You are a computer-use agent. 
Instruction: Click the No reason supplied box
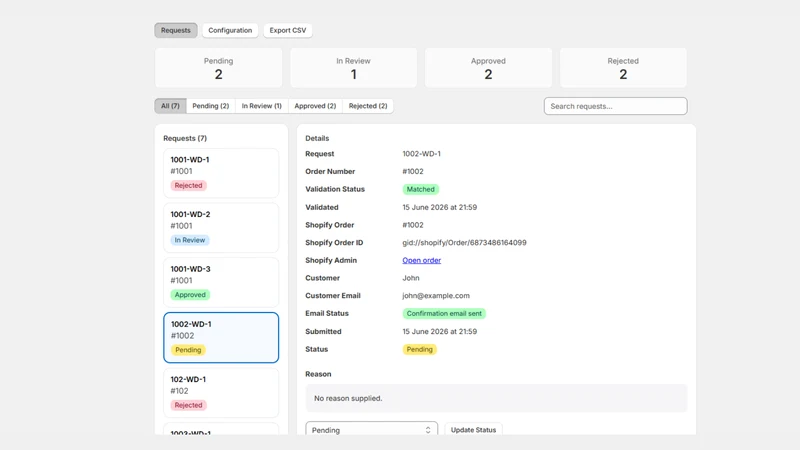[496, 398]
